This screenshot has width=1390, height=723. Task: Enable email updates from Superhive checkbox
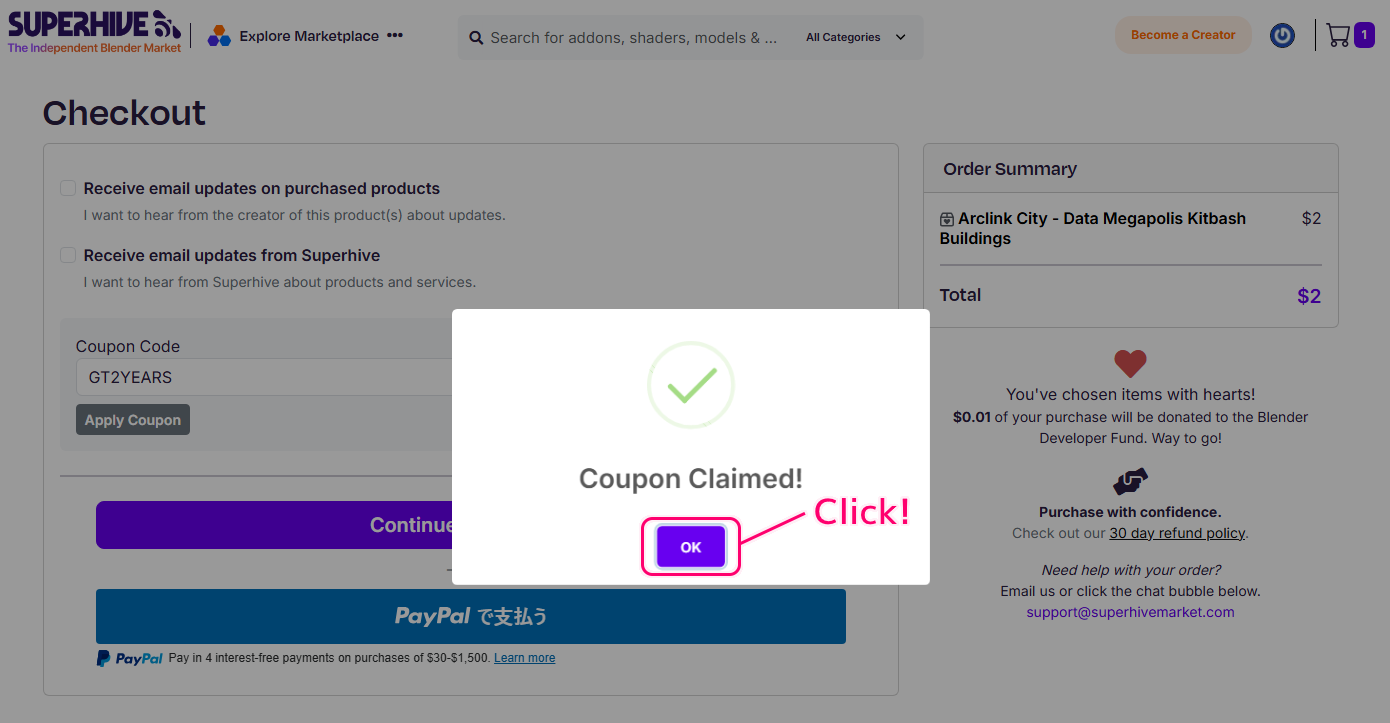coord(68,255)
